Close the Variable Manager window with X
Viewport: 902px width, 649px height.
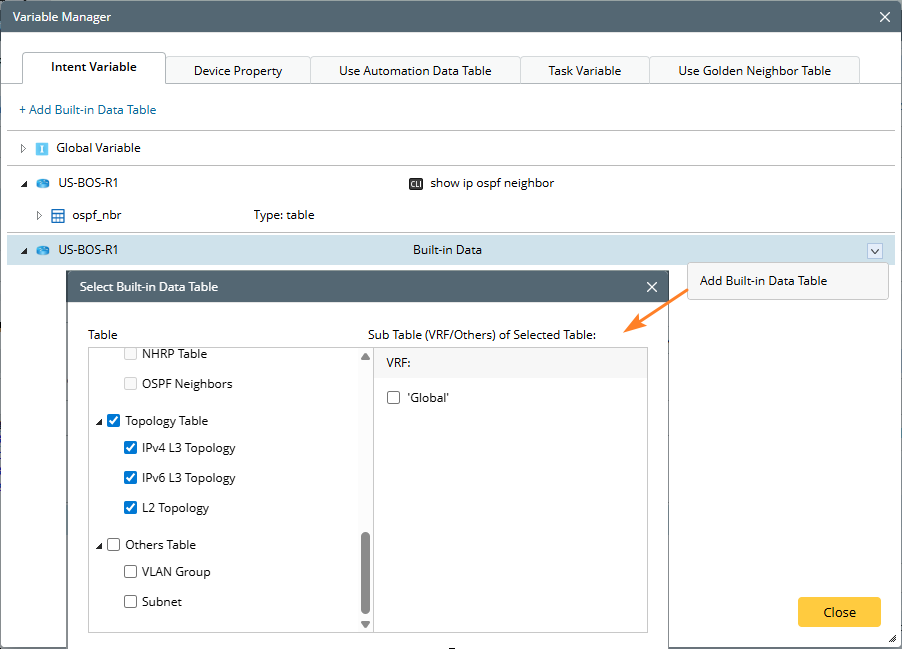click(884, 17)
